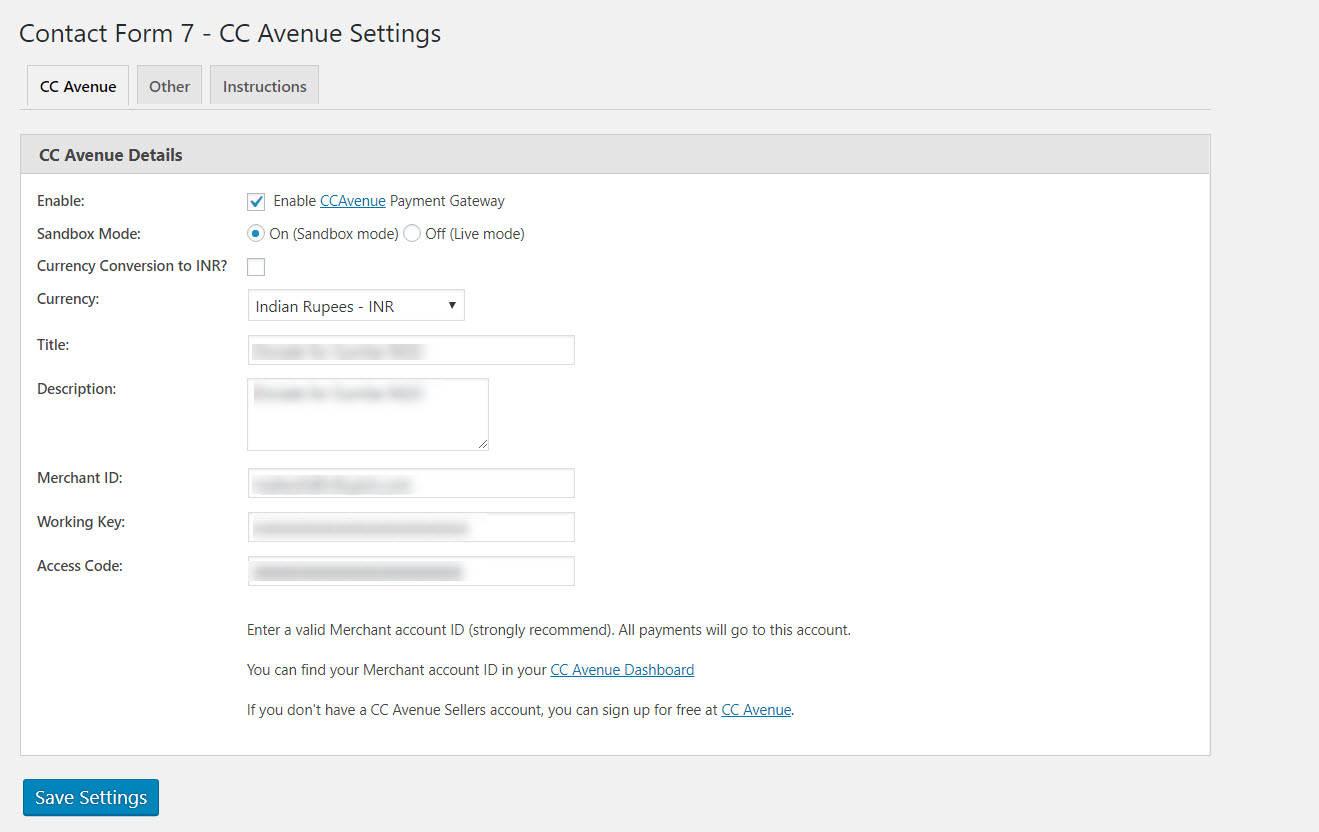
Task: Focus the Title input field
Action: tap(410, 350)
